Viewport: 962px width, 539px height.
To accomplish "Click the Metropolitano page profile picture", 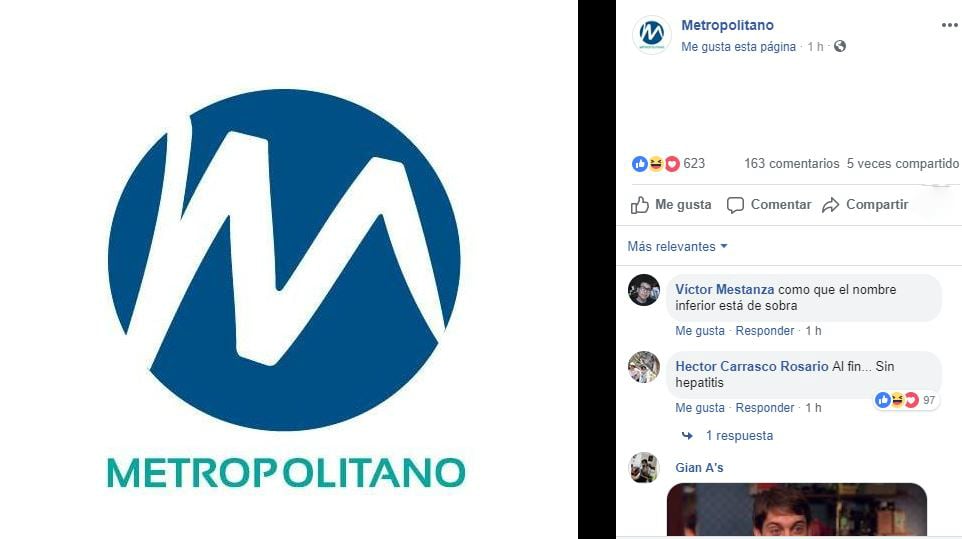I will click(652, 34).
